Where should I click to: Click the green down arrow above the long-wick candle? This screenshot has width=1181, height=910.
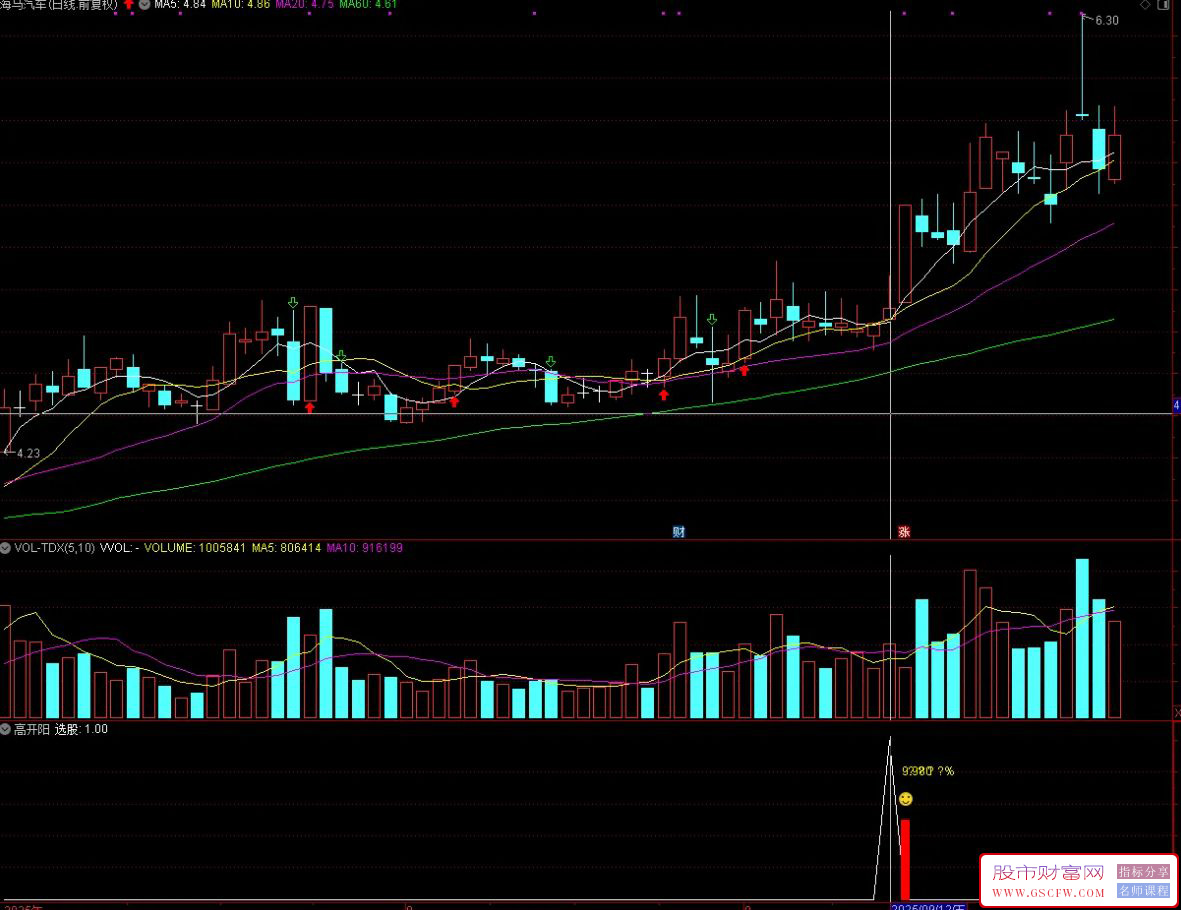(712, 319)
